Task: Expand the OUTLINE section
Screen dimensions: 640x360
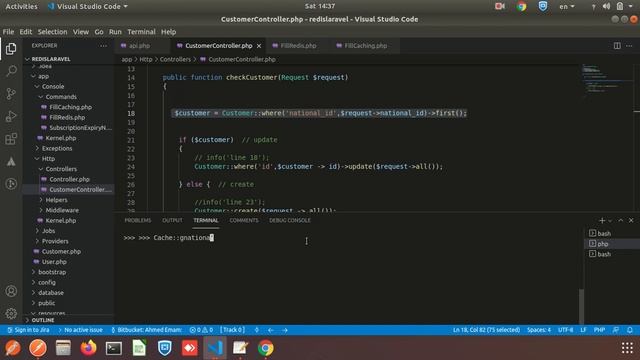Action: point(42,320)
